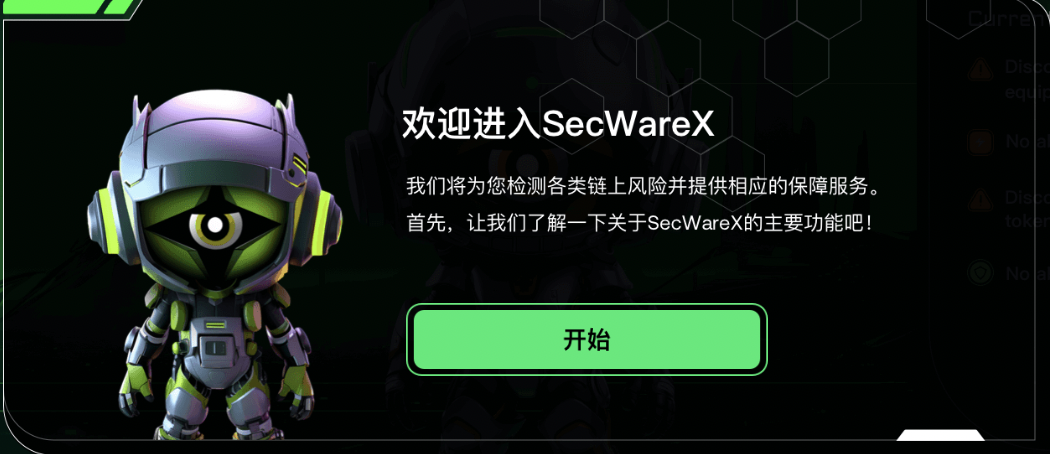The height and width of the screenshot is (454, 1050).
Task: Open the first Disco… equip… risk item
Action: pos(1027,79)
